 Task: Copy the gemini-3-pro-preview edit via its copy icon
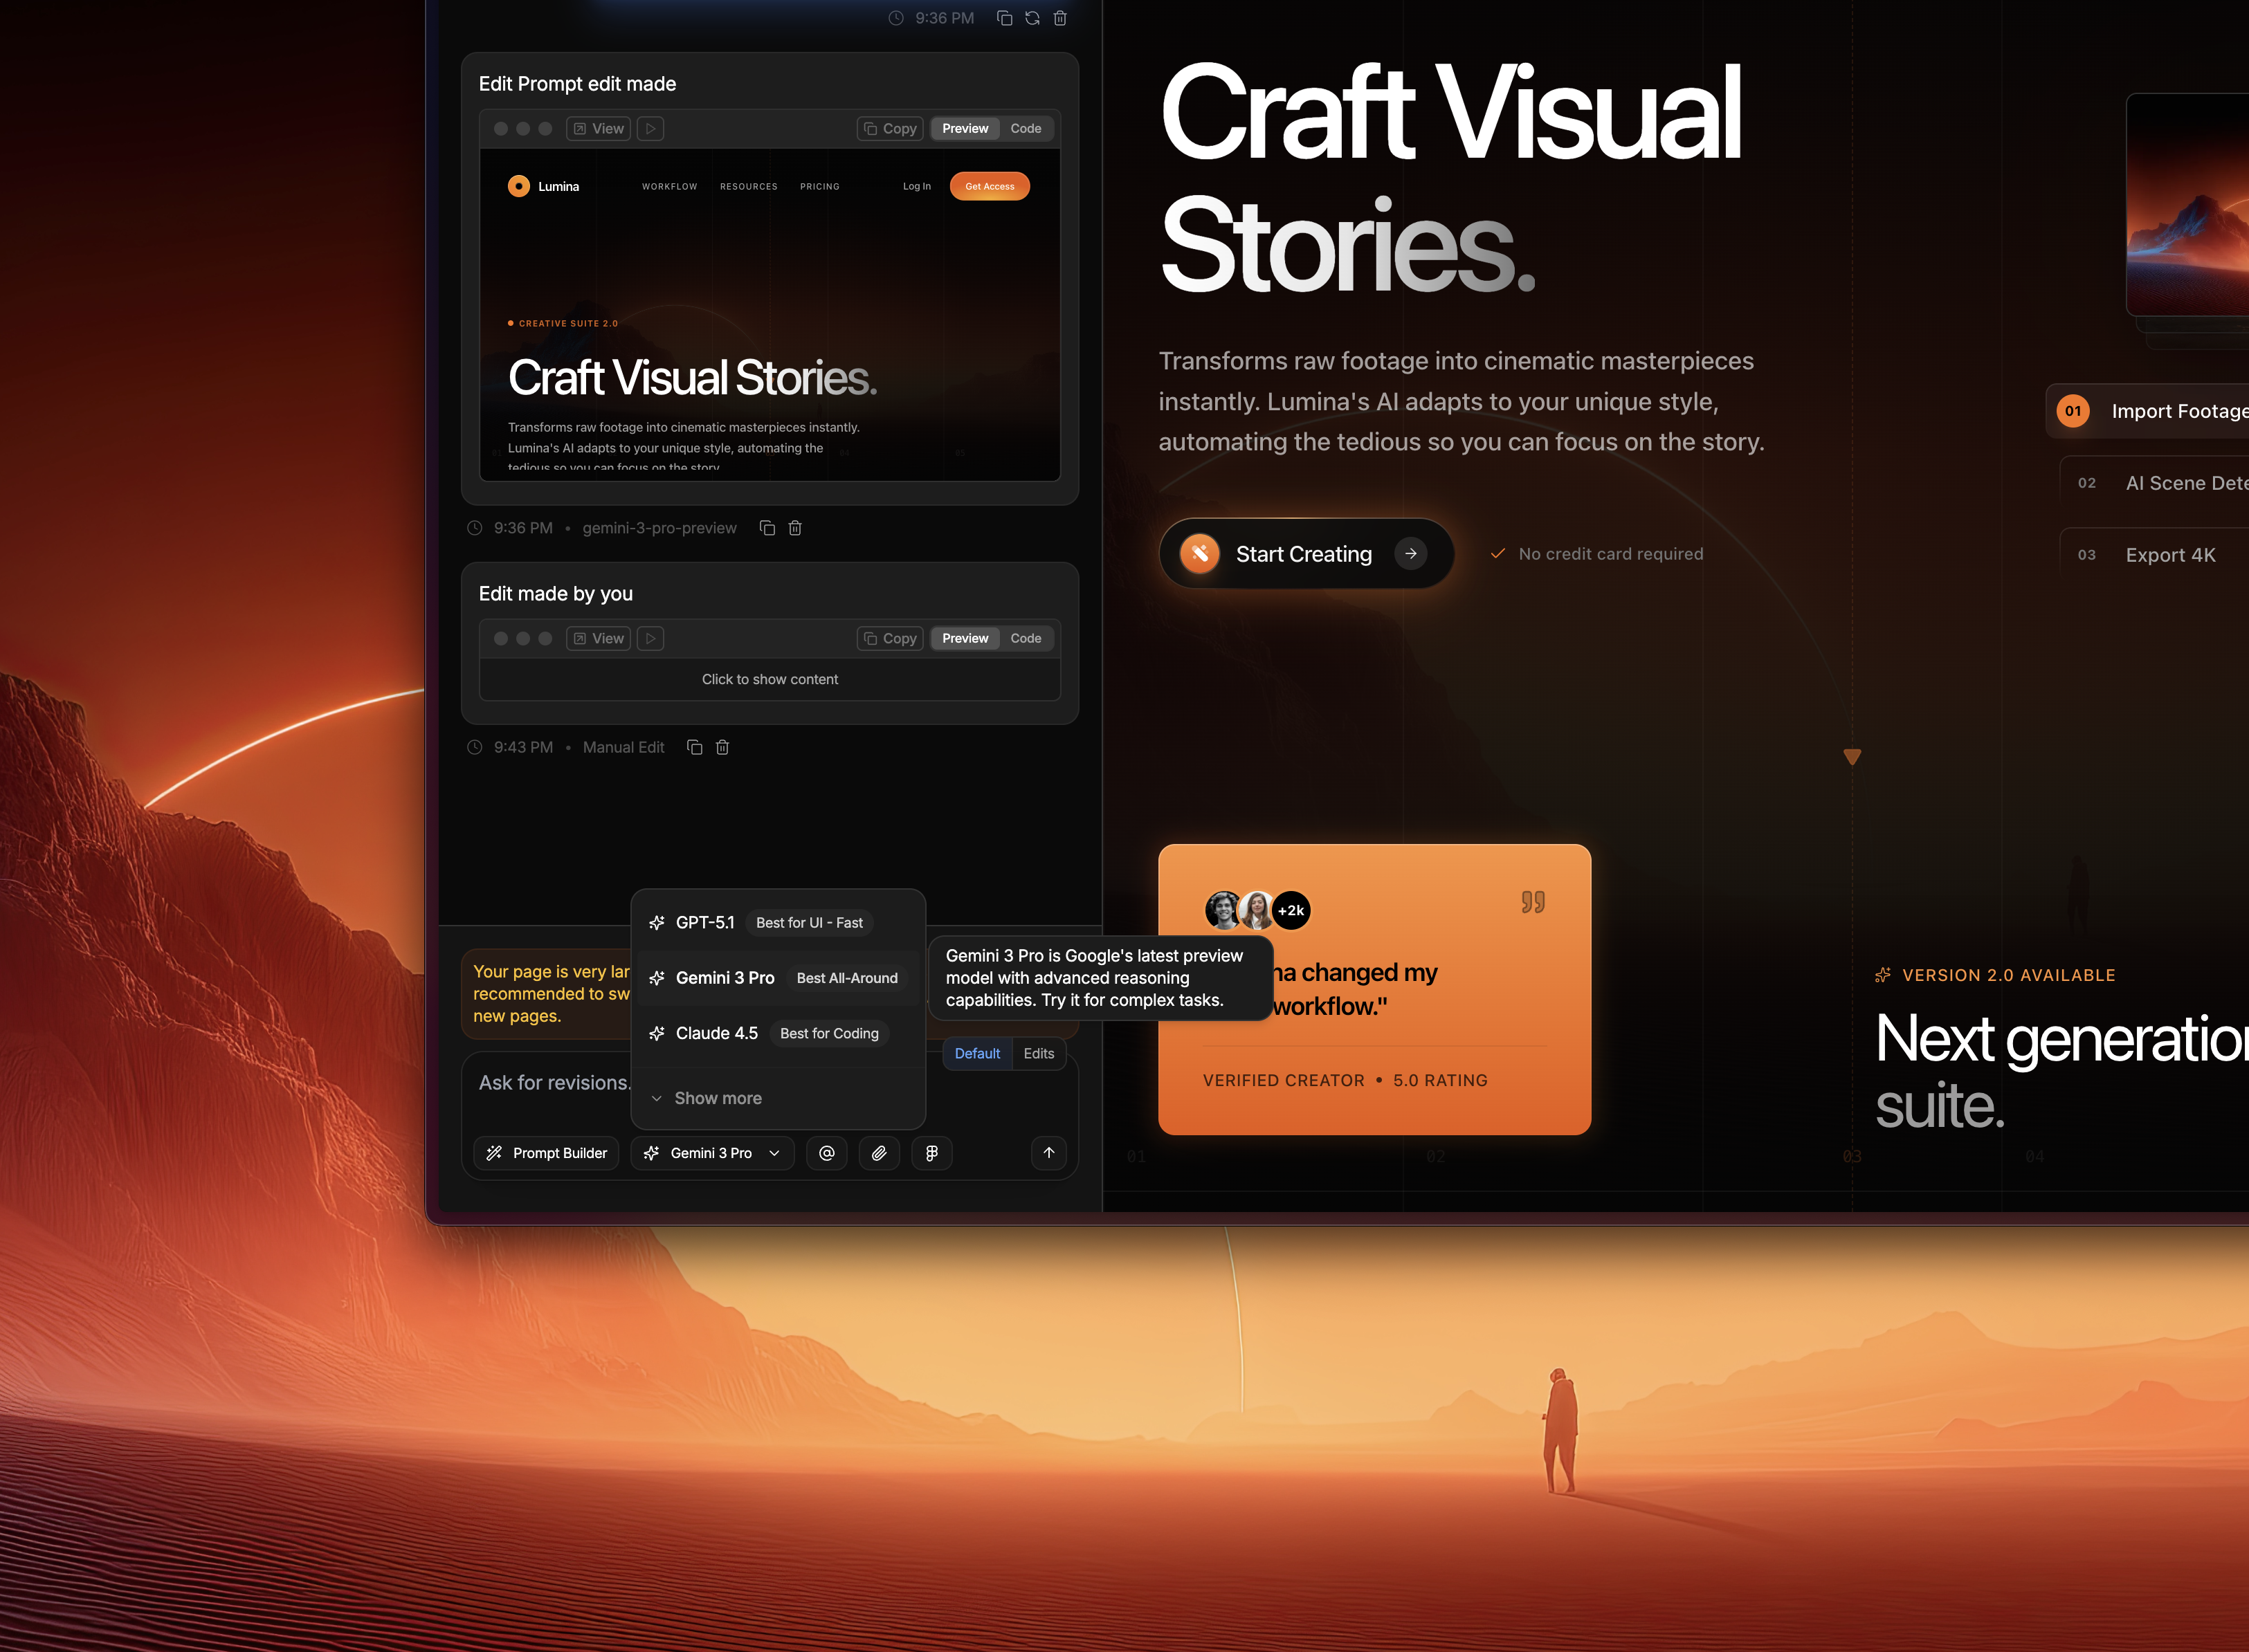(766, 527)
